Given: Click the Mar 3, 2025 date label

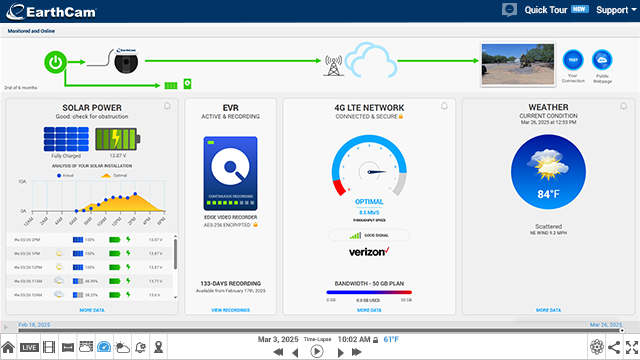Looking at the screenshot, I should coord(278,340).
